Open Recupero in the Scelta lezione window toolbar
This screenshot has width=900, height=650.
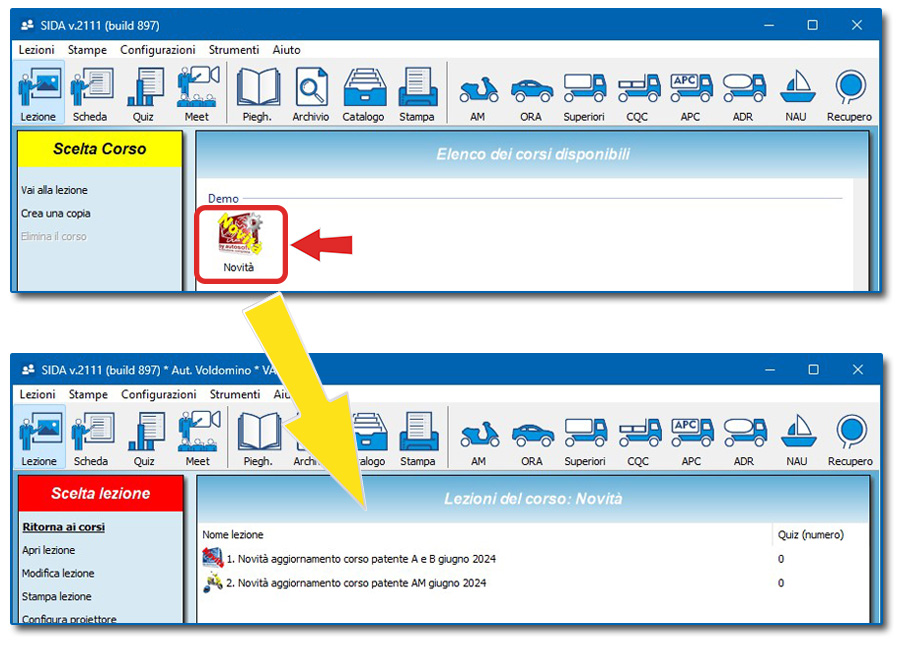coord(850,438)
